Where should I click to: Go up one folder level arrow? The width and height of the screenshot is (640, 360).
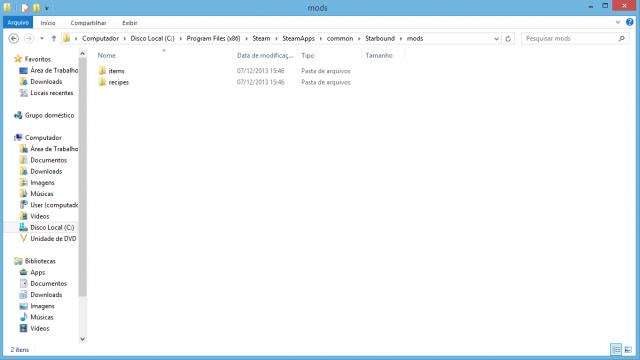(53, 38)
